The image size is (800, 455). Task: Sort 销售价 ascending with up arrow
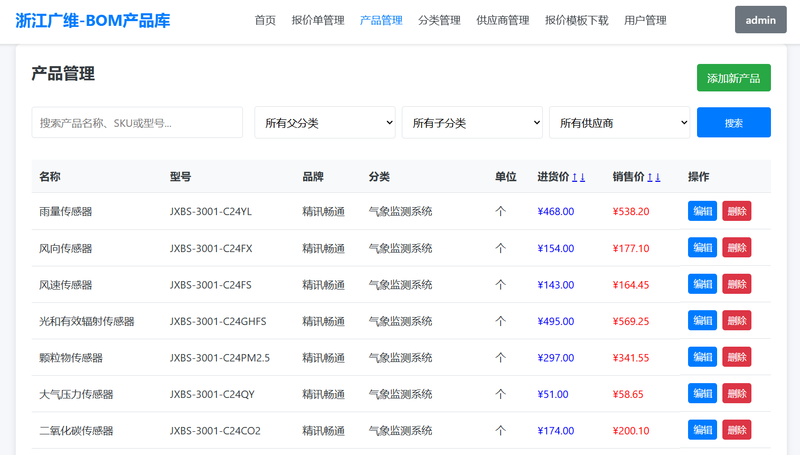click(x=650, y=177)
